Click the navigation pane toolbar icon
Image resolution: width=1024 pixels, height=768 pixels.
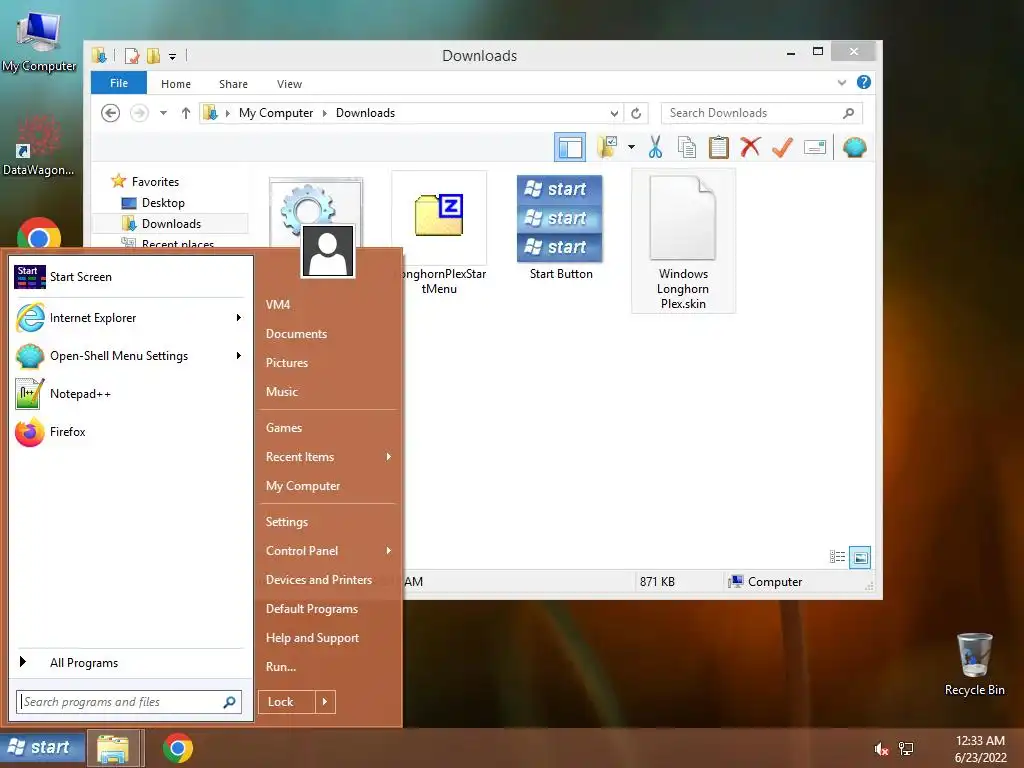click(x=569, y=147)
